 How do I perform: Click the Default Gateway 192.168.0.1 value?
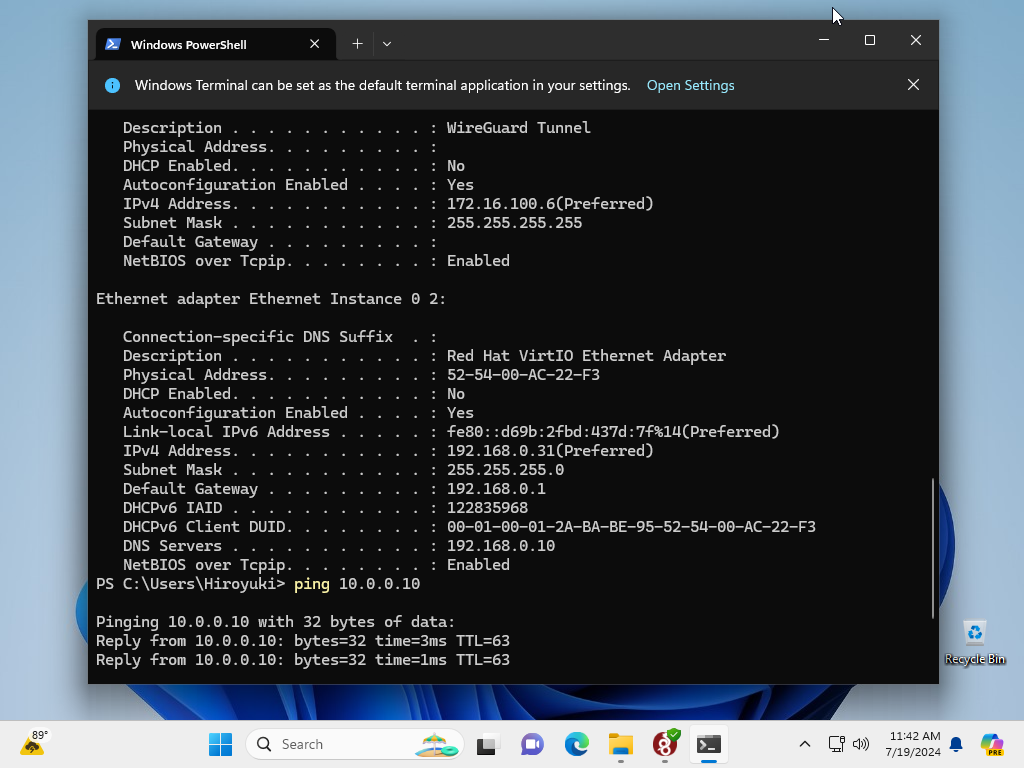tap(496, 488)
